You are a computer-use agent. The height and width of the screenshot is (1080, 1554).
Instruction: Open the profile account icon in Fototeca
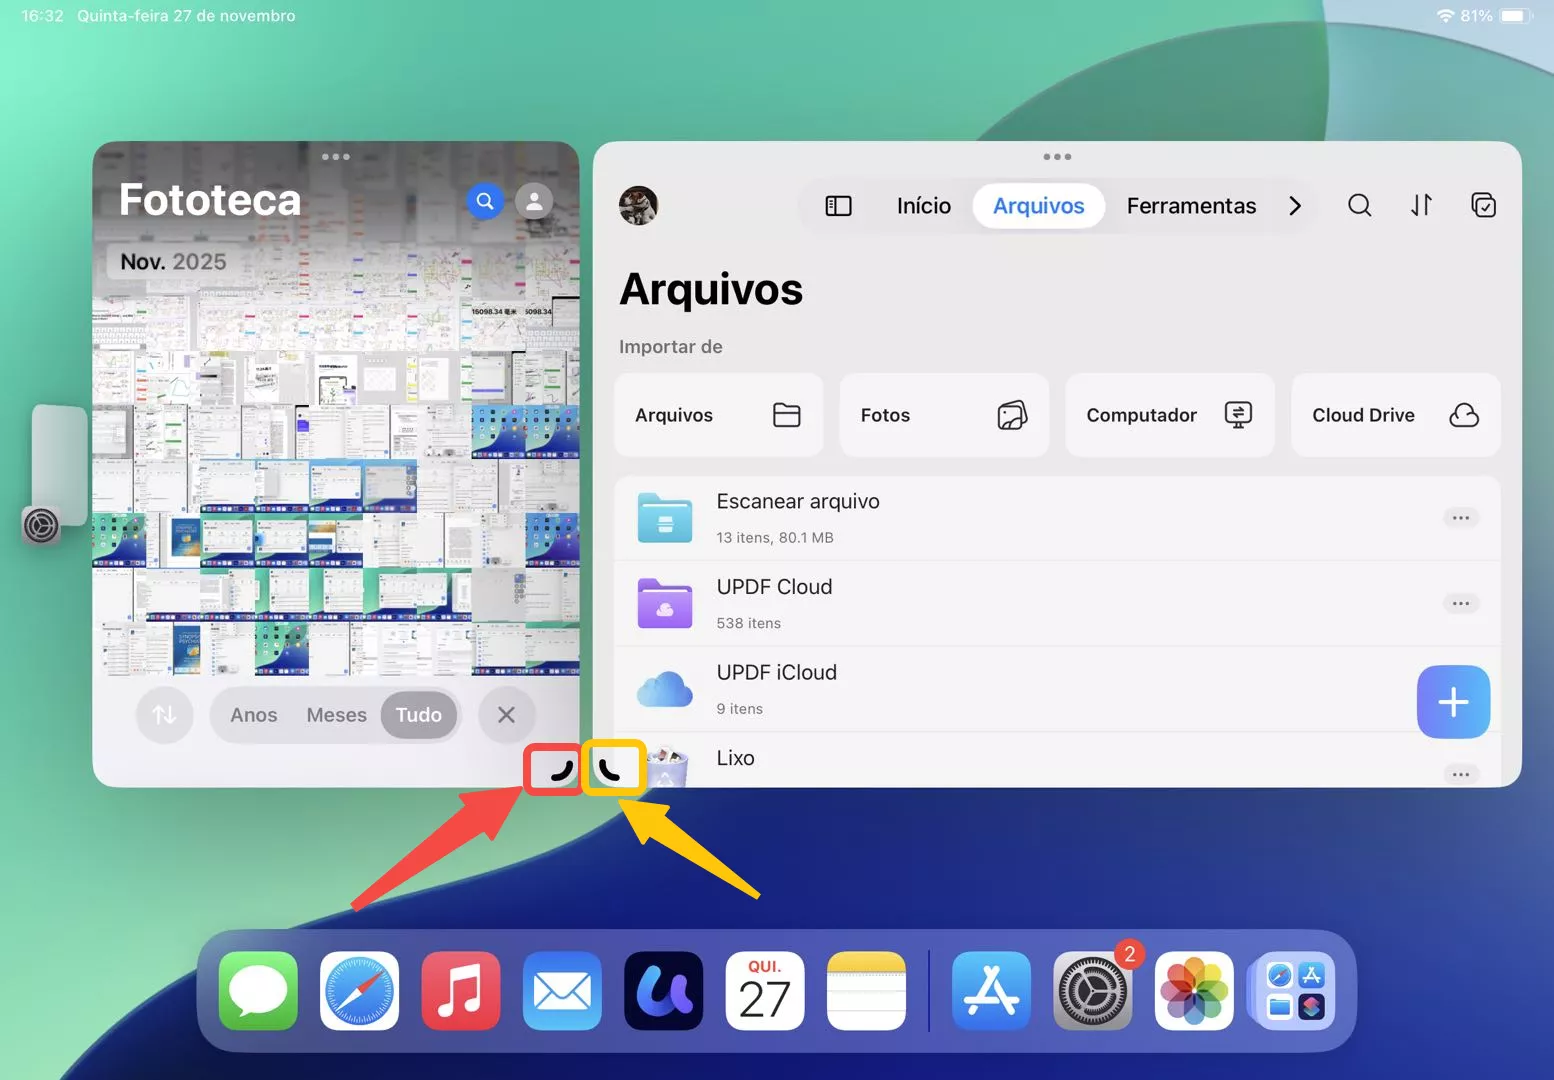click(x=534, y=201)
